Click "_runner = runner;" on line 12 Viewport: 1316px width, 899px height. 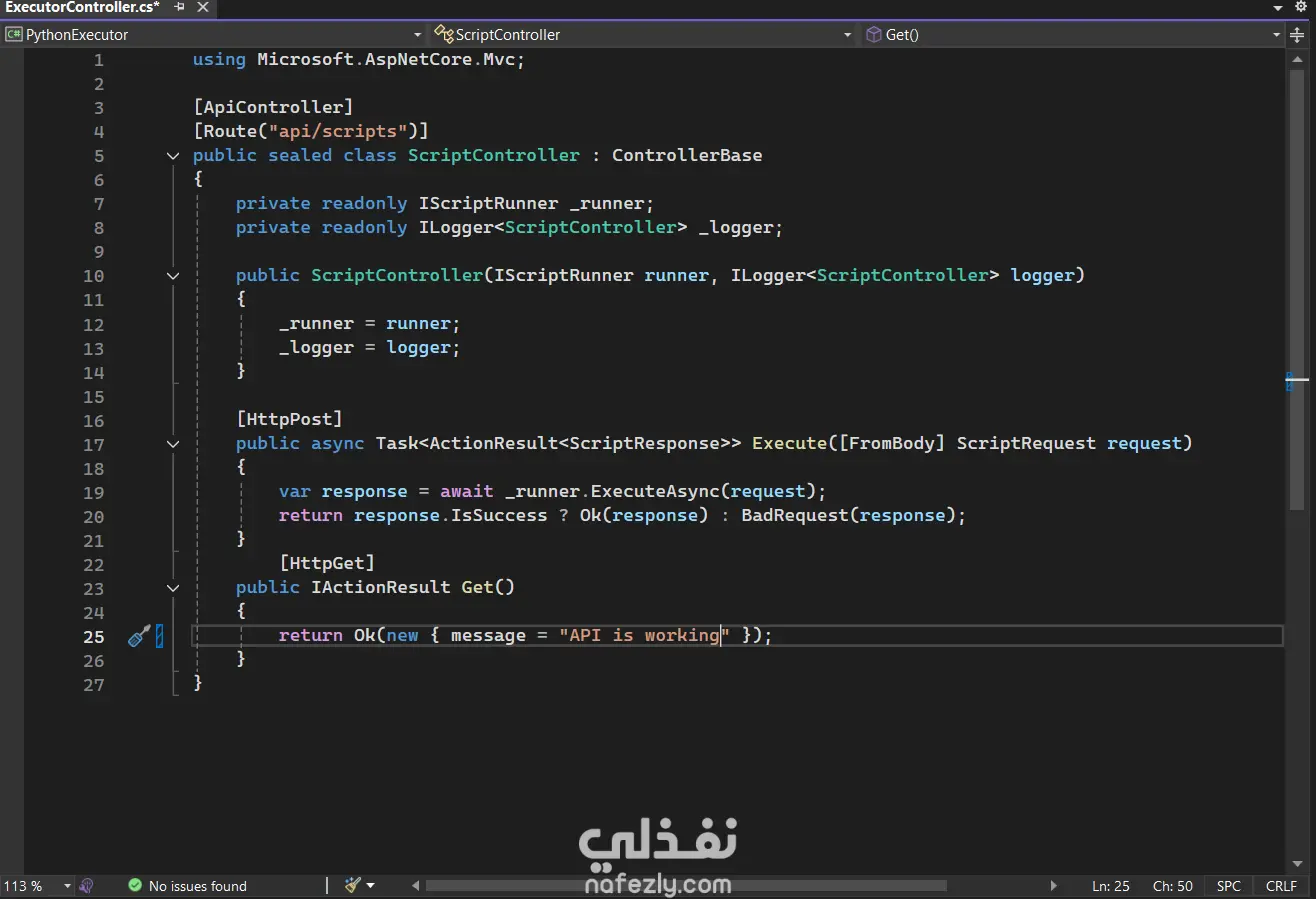[x=370, y=323]
